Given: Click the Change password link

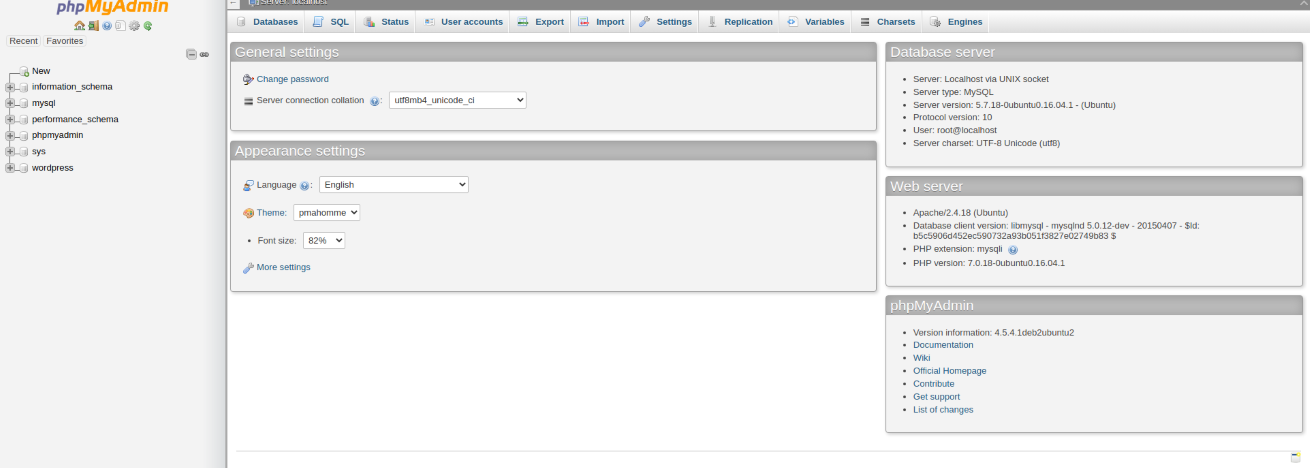Looking at the screenshot, I should 292,79.
